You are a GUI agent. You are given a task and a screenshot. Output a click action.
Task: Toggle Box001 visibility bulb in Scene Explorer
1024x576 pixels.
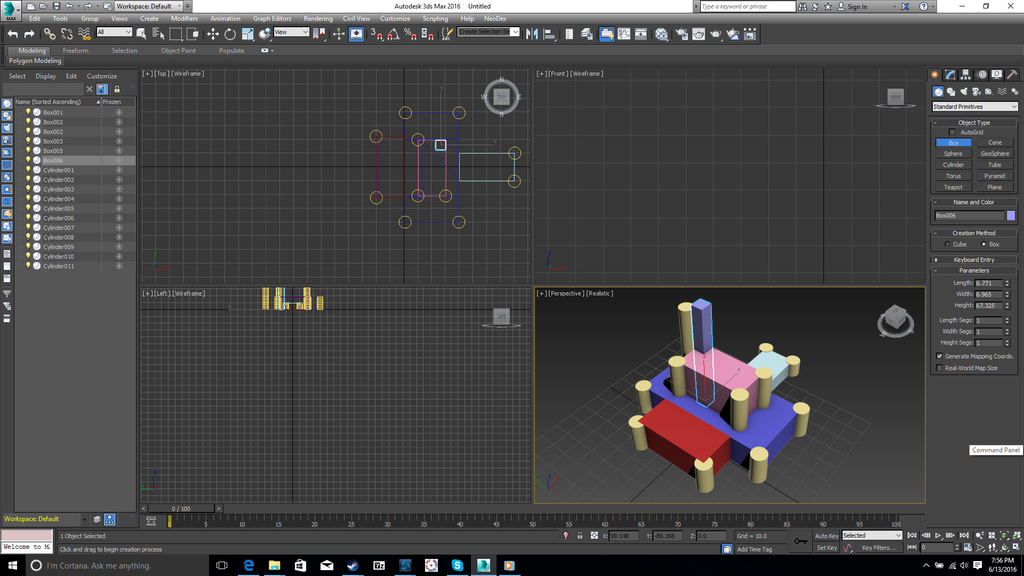[28, 112]
